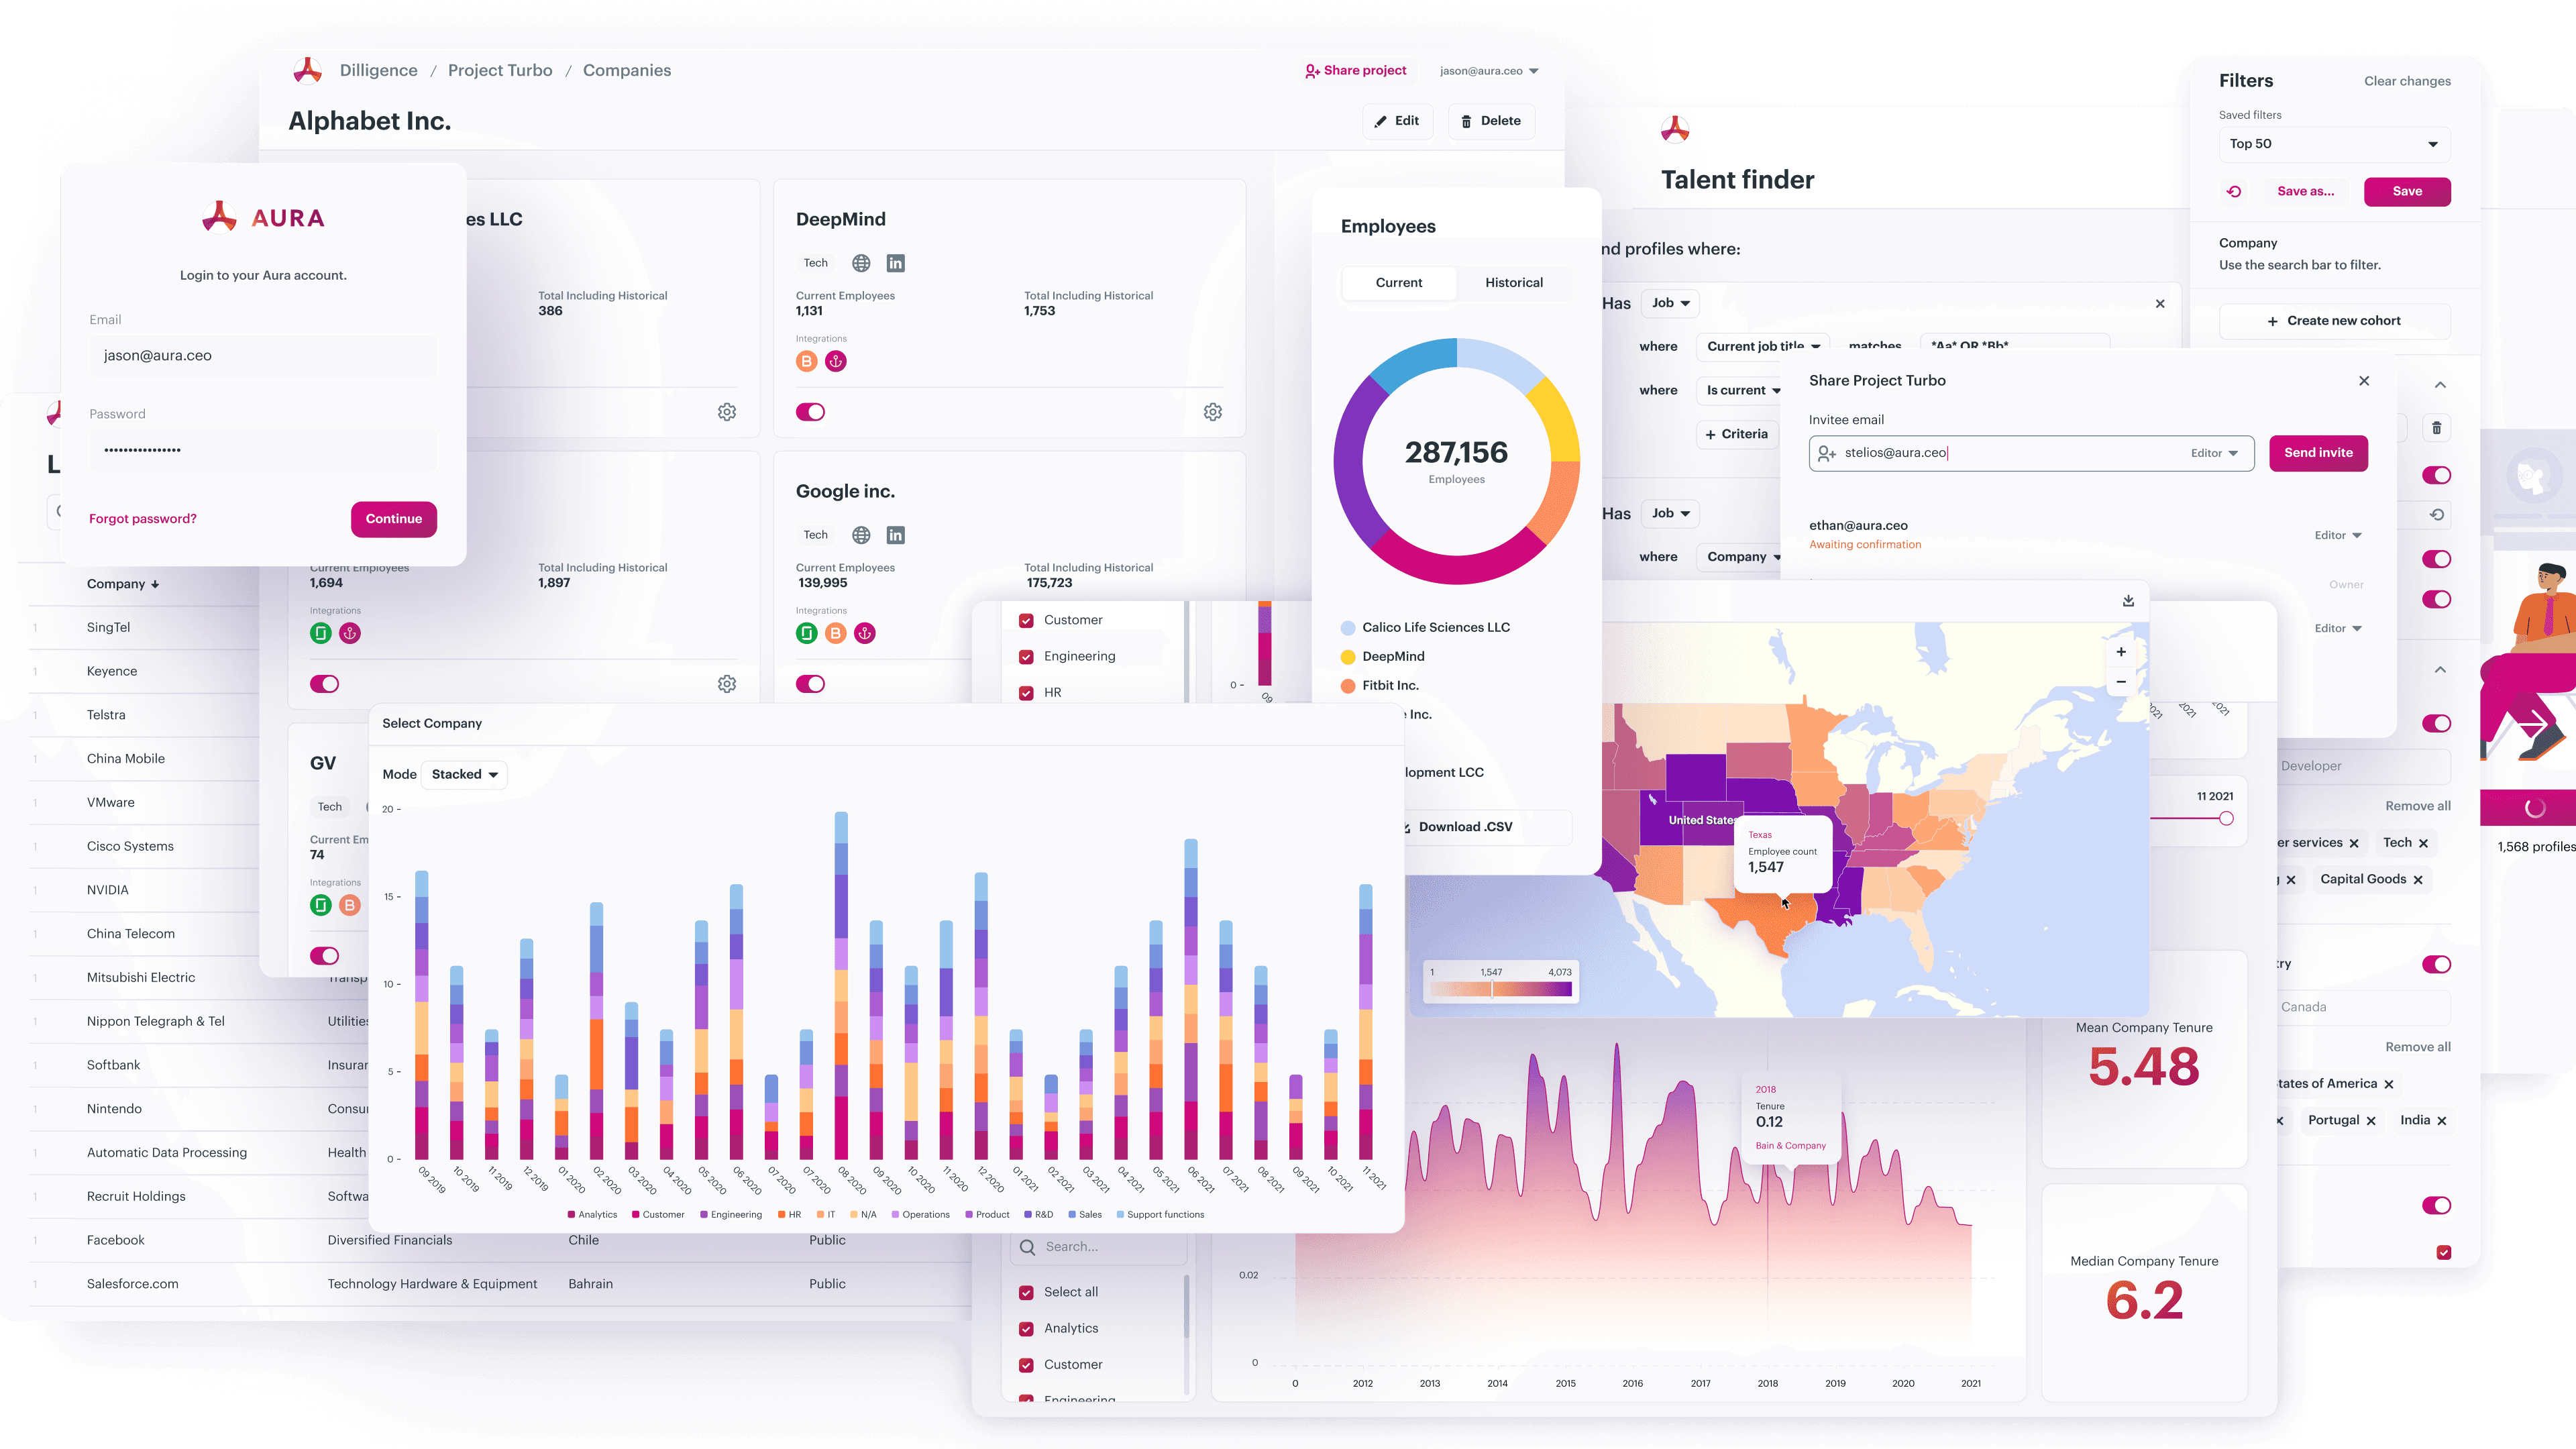Remove the Tech filter chip
The width and height of the screenshot is (2576, 1449).
(x=2423, y=843)
